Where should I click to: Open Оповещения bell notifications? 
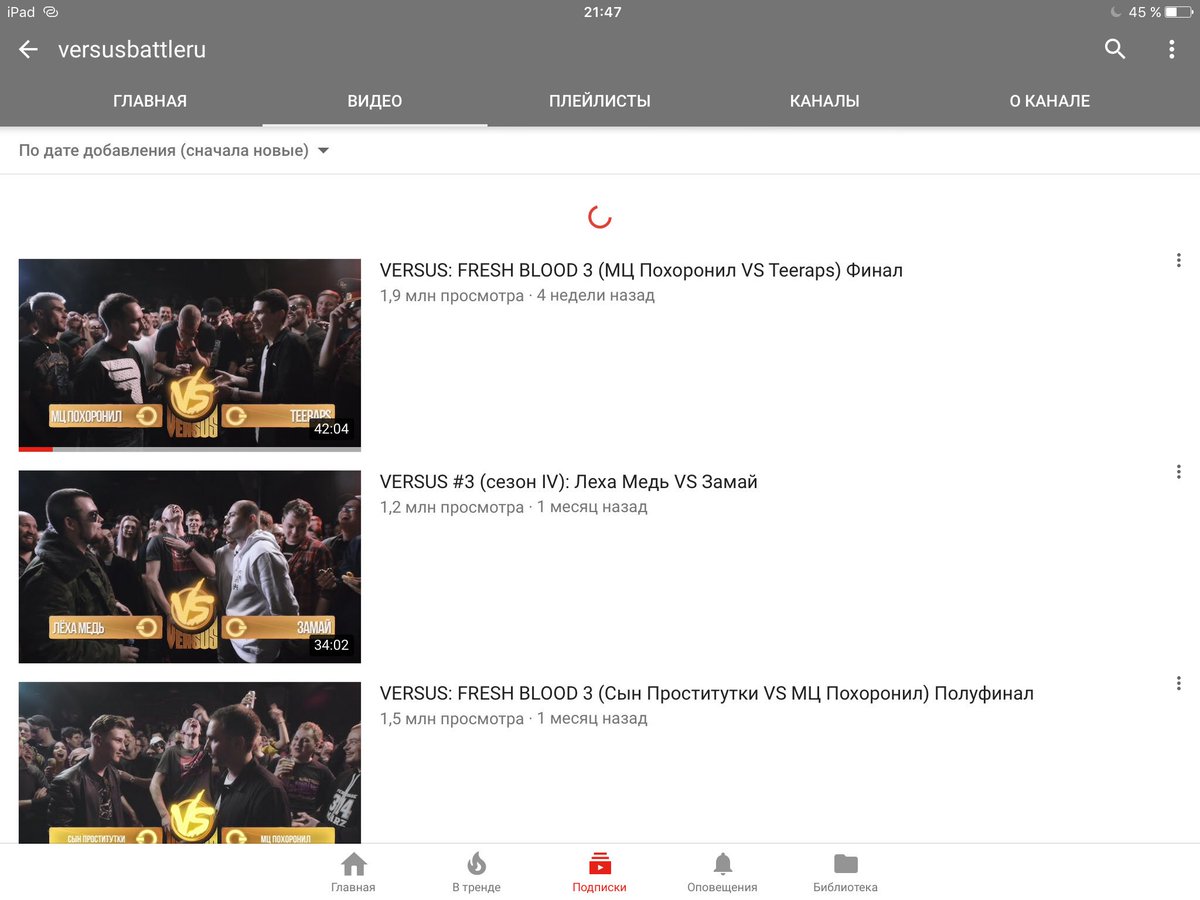pyautogui.click(x=722, y=872)
